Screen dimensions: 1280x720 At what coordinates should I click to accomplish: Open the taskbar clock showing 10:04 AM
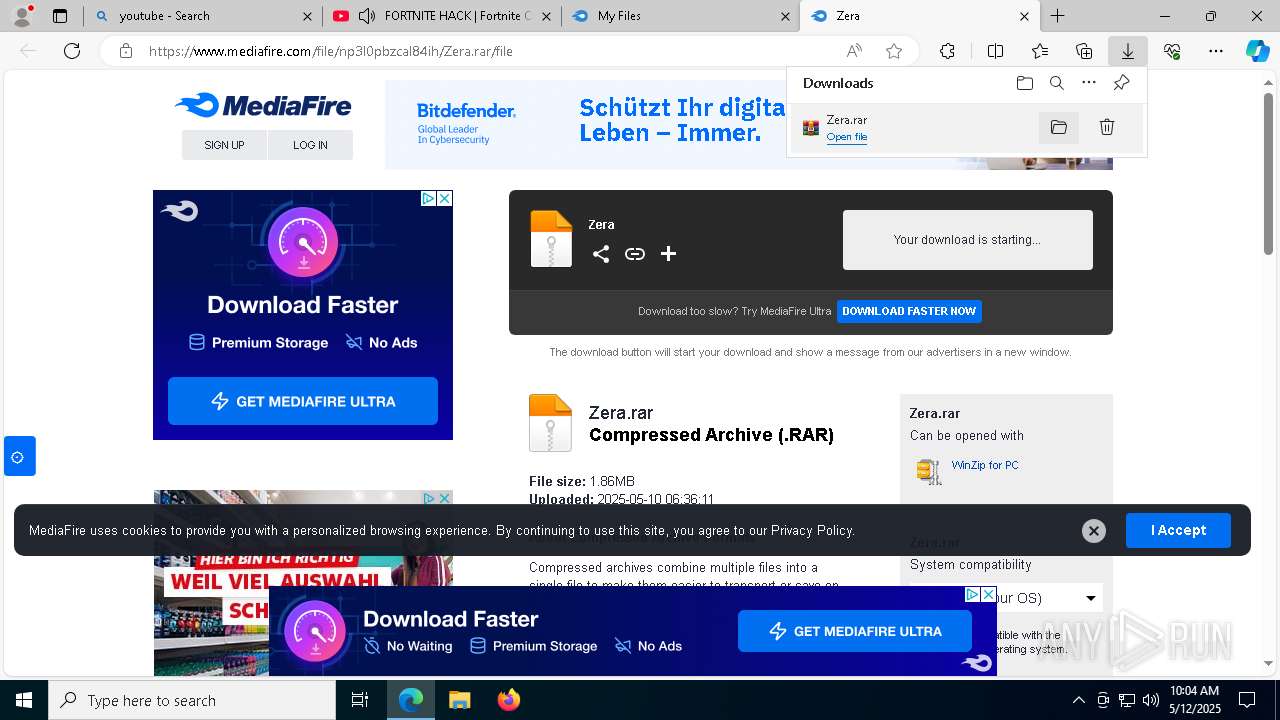pos(1195,700)
